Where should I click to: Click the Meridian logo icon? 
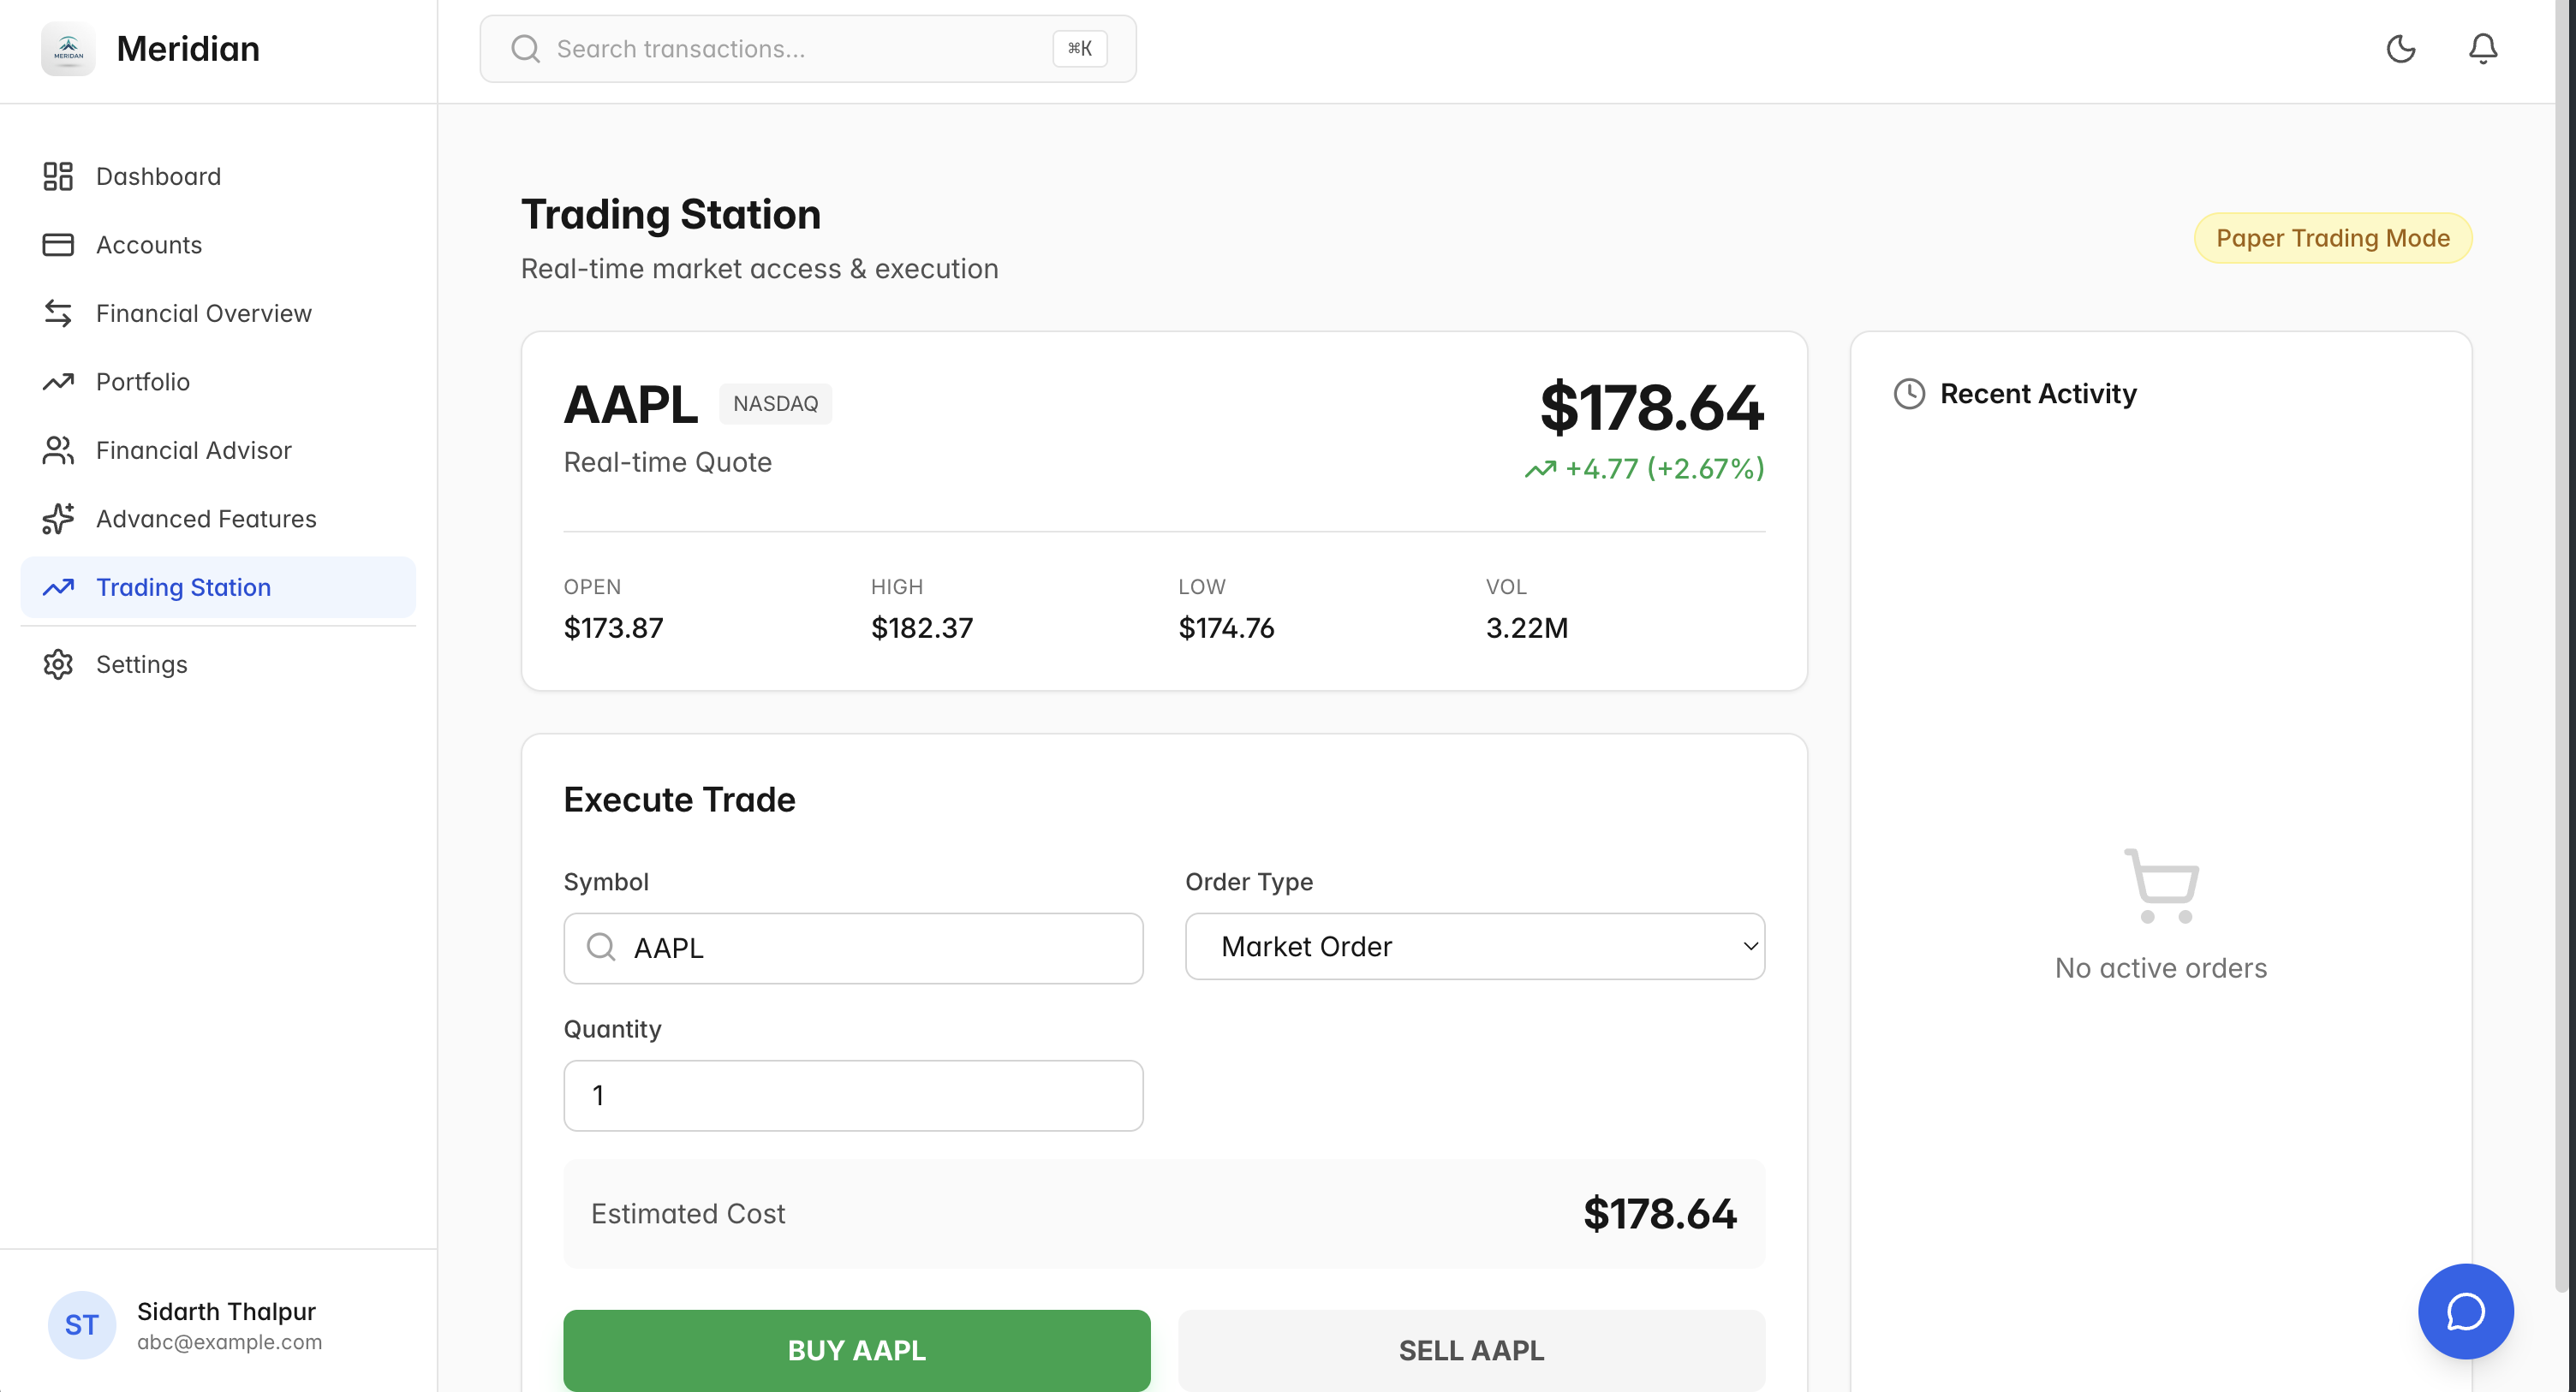[x=68, y=48]
